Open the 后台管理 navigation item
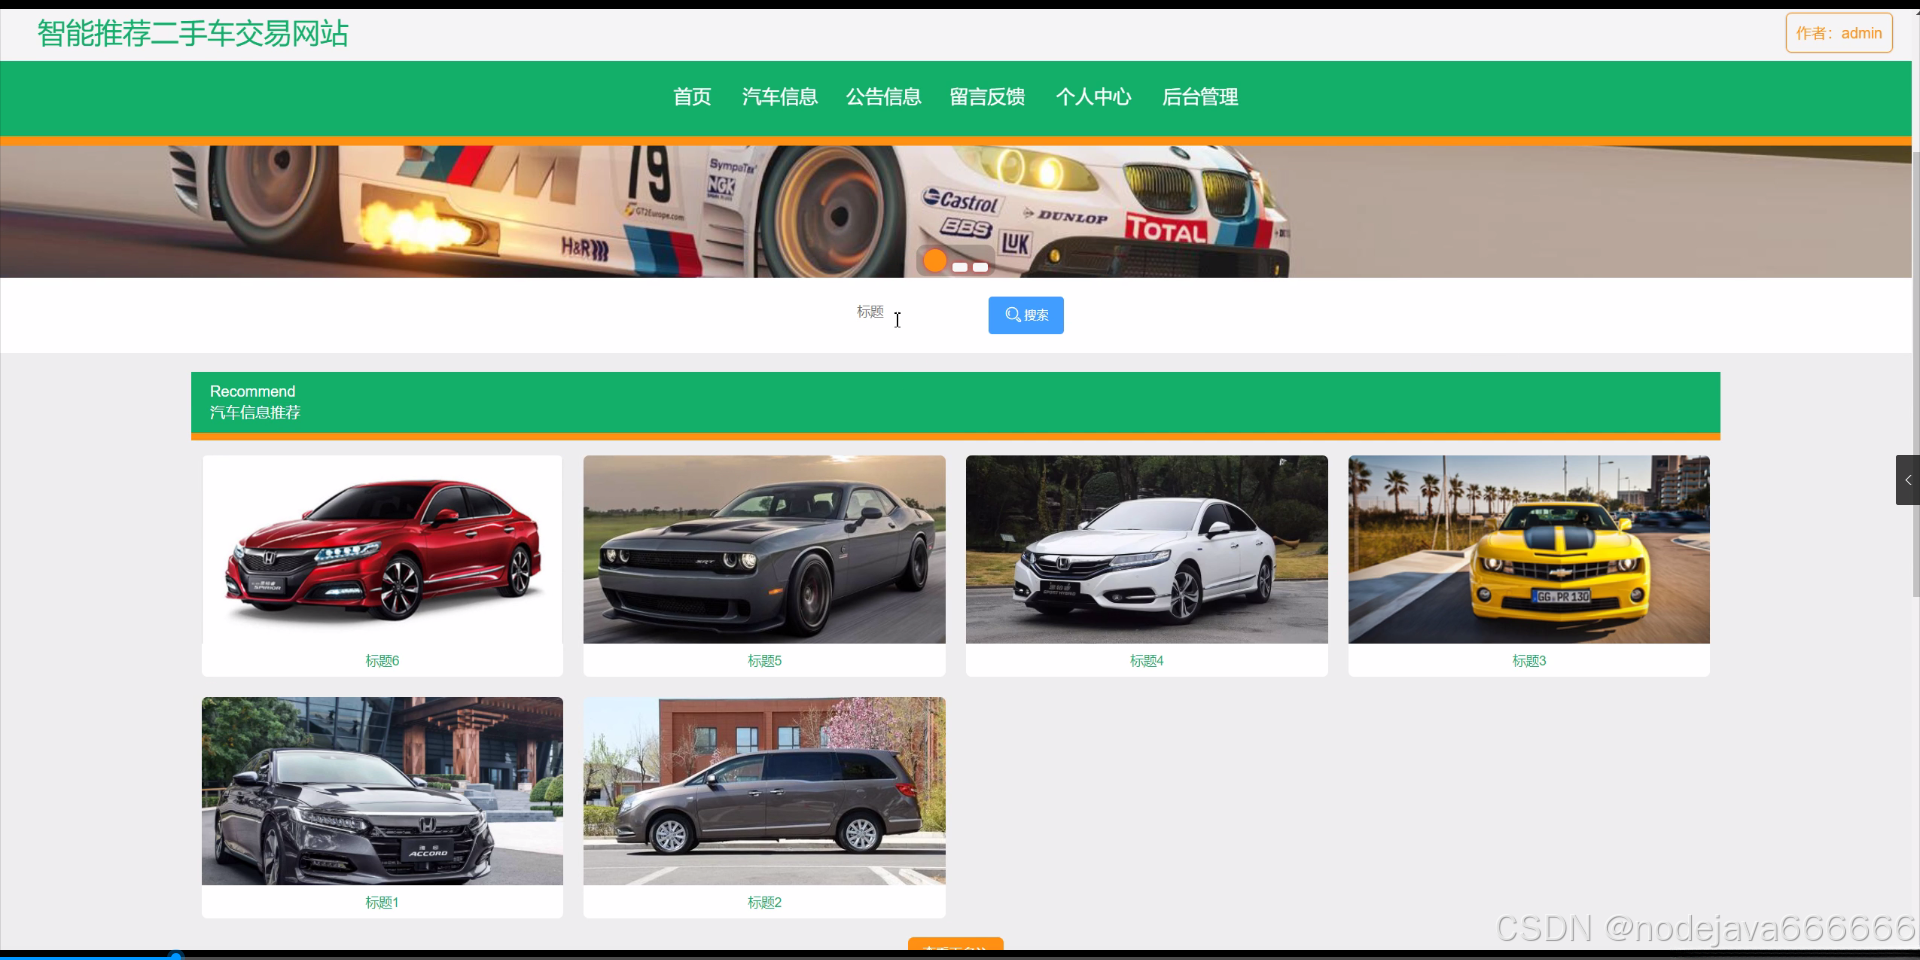This screenshot has height=960, width=1920. (1200, 97)
